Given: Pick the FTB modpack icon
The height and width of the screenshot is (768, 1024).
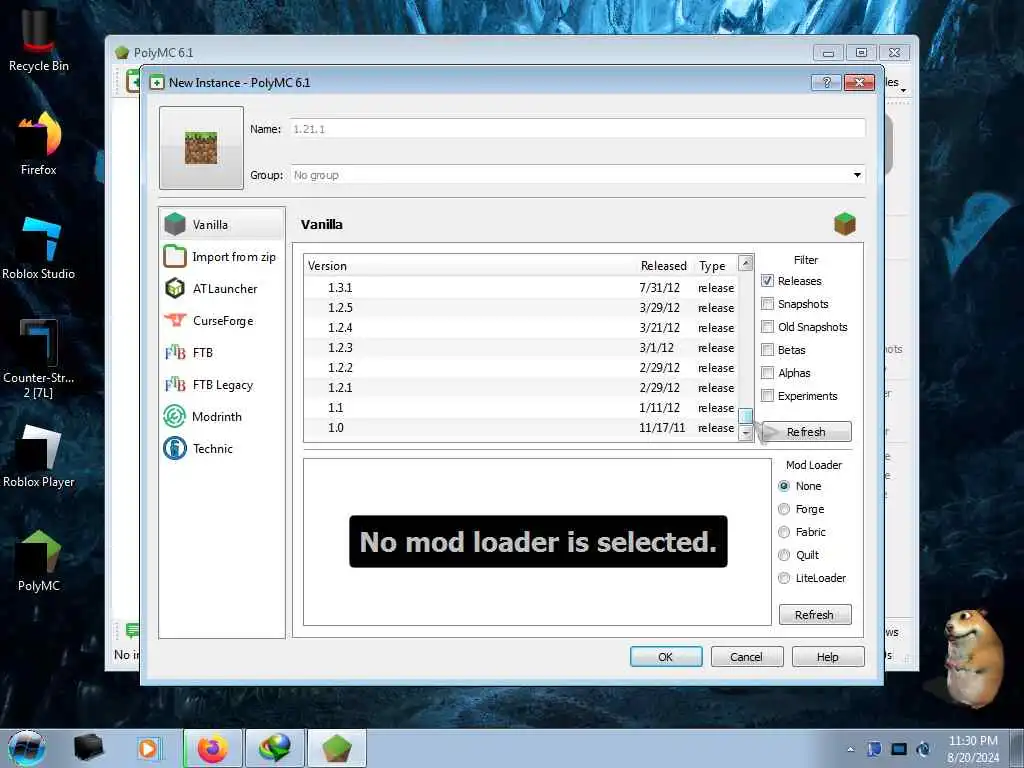Looking at the screenshot, I should (x=175, y=353).
